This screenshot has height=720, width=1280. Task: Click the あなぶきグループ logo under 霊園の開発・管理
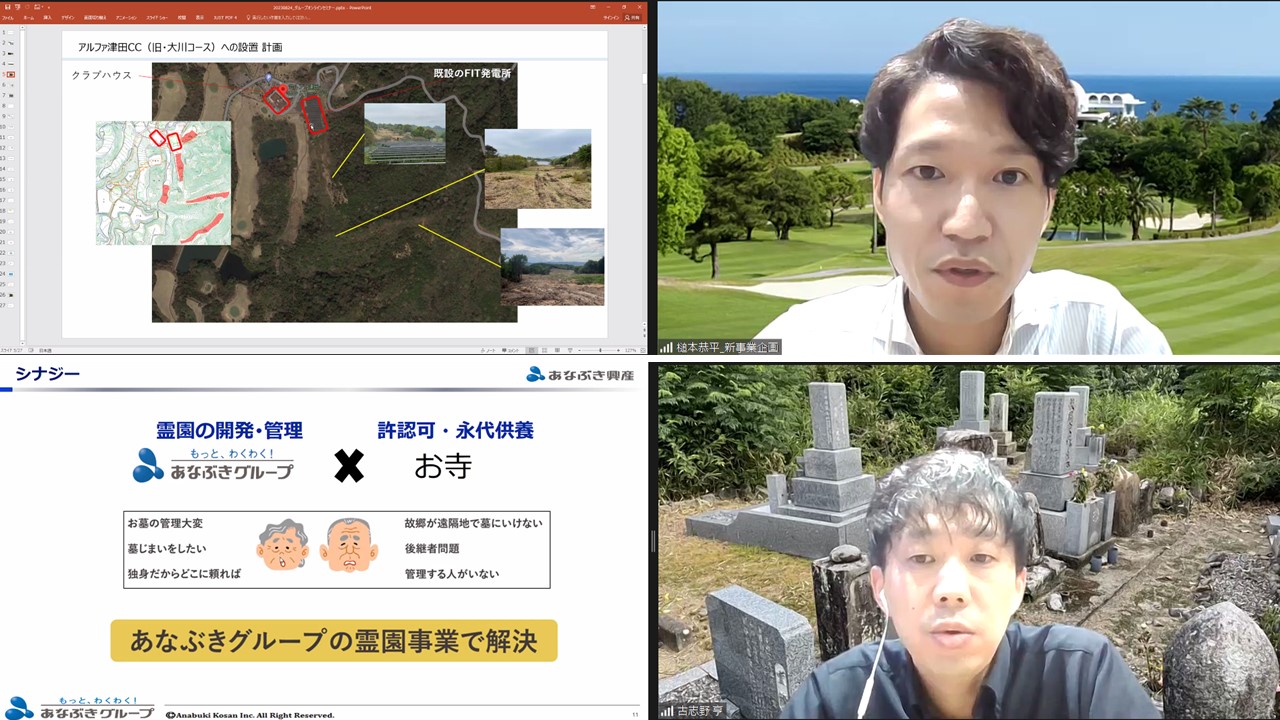(214, 465)
